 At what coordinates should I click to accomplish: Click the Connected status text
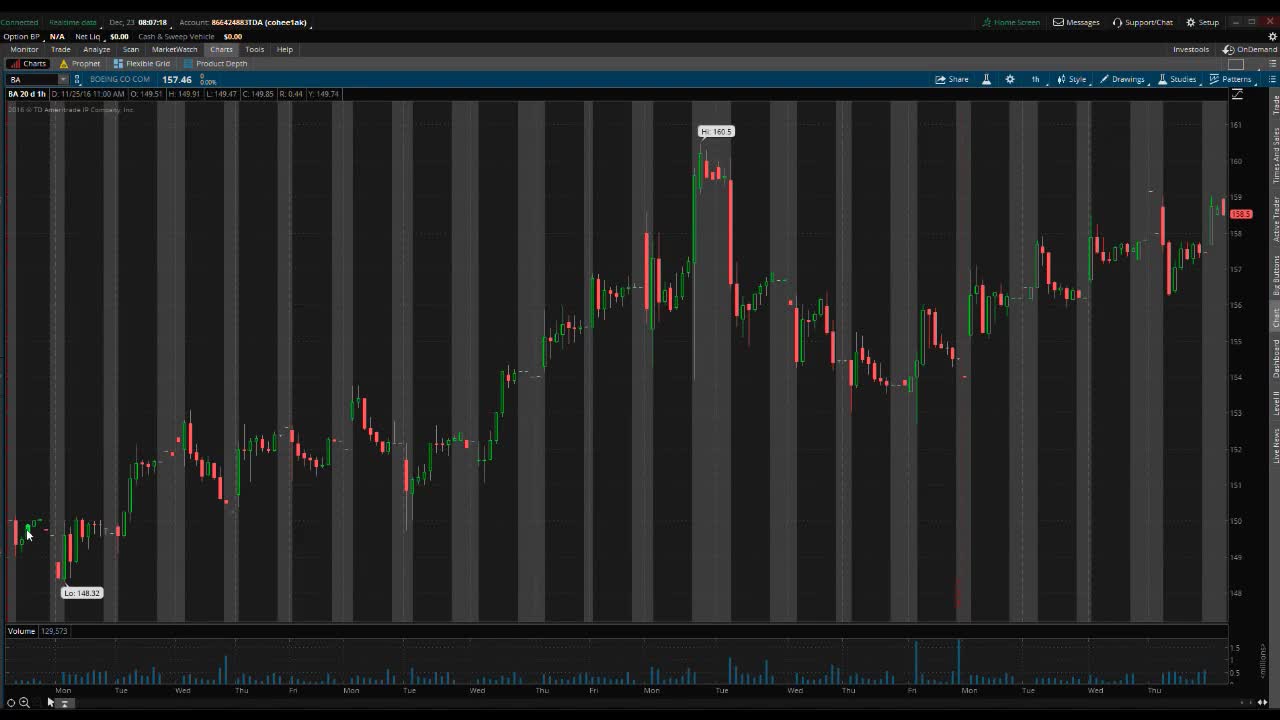[x=19, y=22]
